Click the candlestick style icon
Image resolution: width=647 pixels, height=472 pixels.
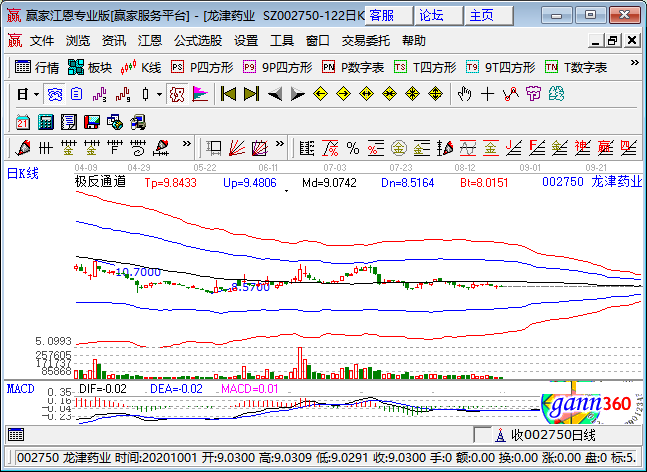pyautogui.click(x=145, y=94)
